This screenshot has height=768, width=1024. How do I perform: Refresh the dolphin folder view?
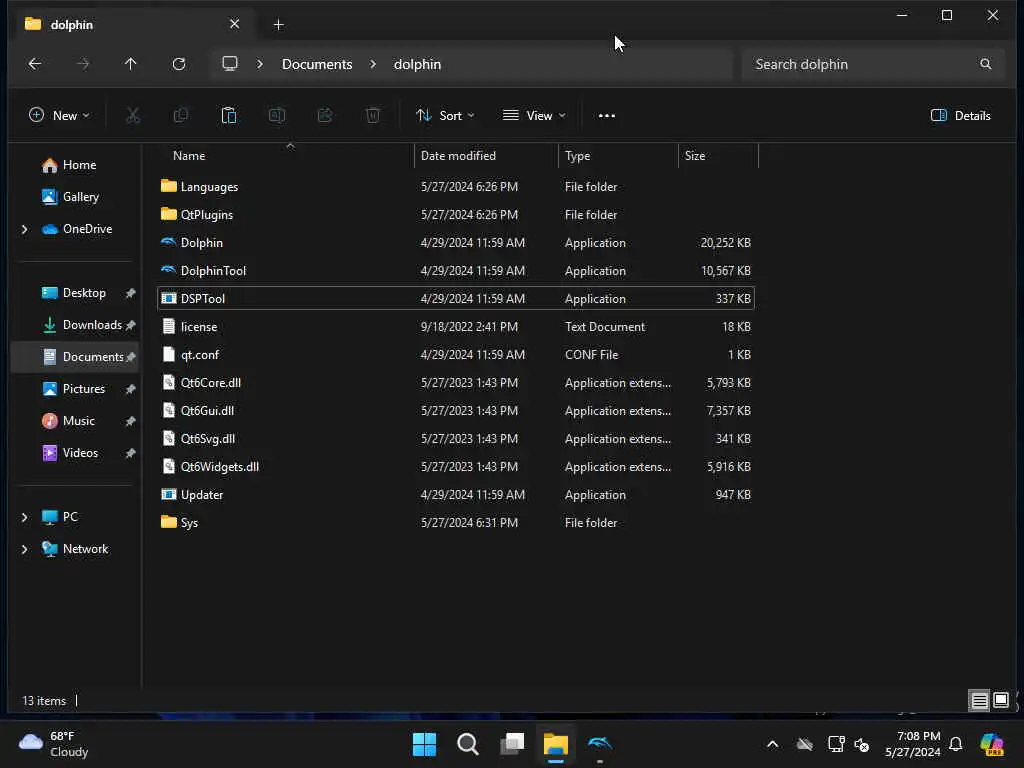click(x=179, y=64)
